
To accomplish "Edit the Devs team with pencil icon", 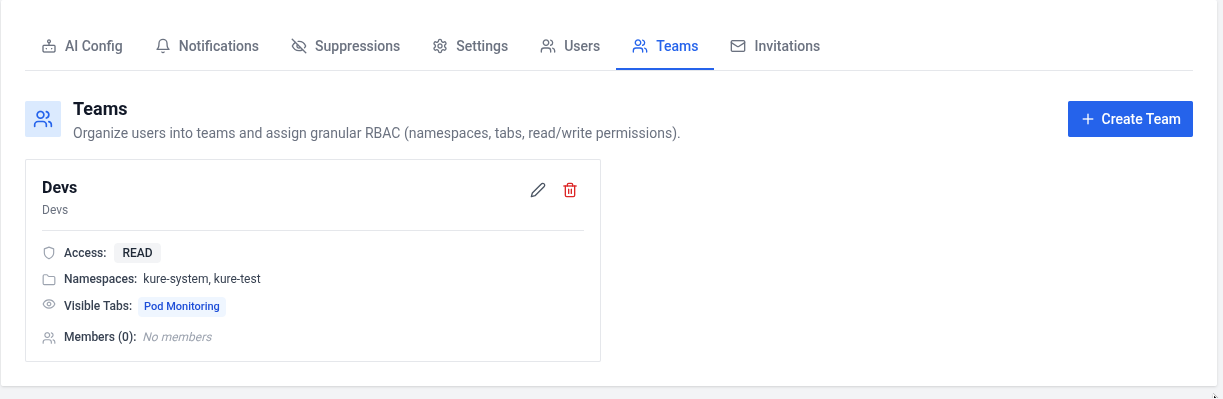I will (538, 190).
